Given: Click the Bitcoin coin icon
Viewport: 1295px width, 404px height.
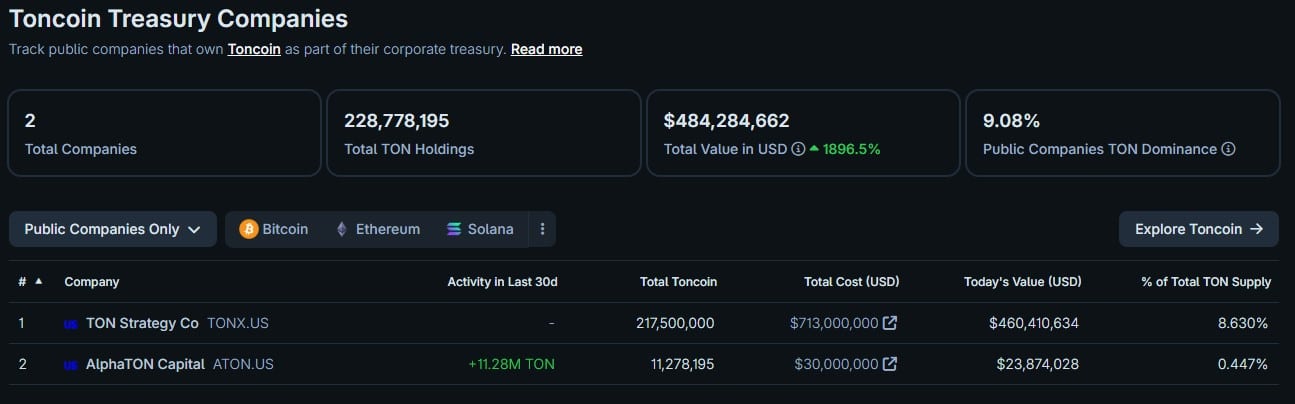Looking at the screenshot, I should pyautogui.click(x=249, y=229).
